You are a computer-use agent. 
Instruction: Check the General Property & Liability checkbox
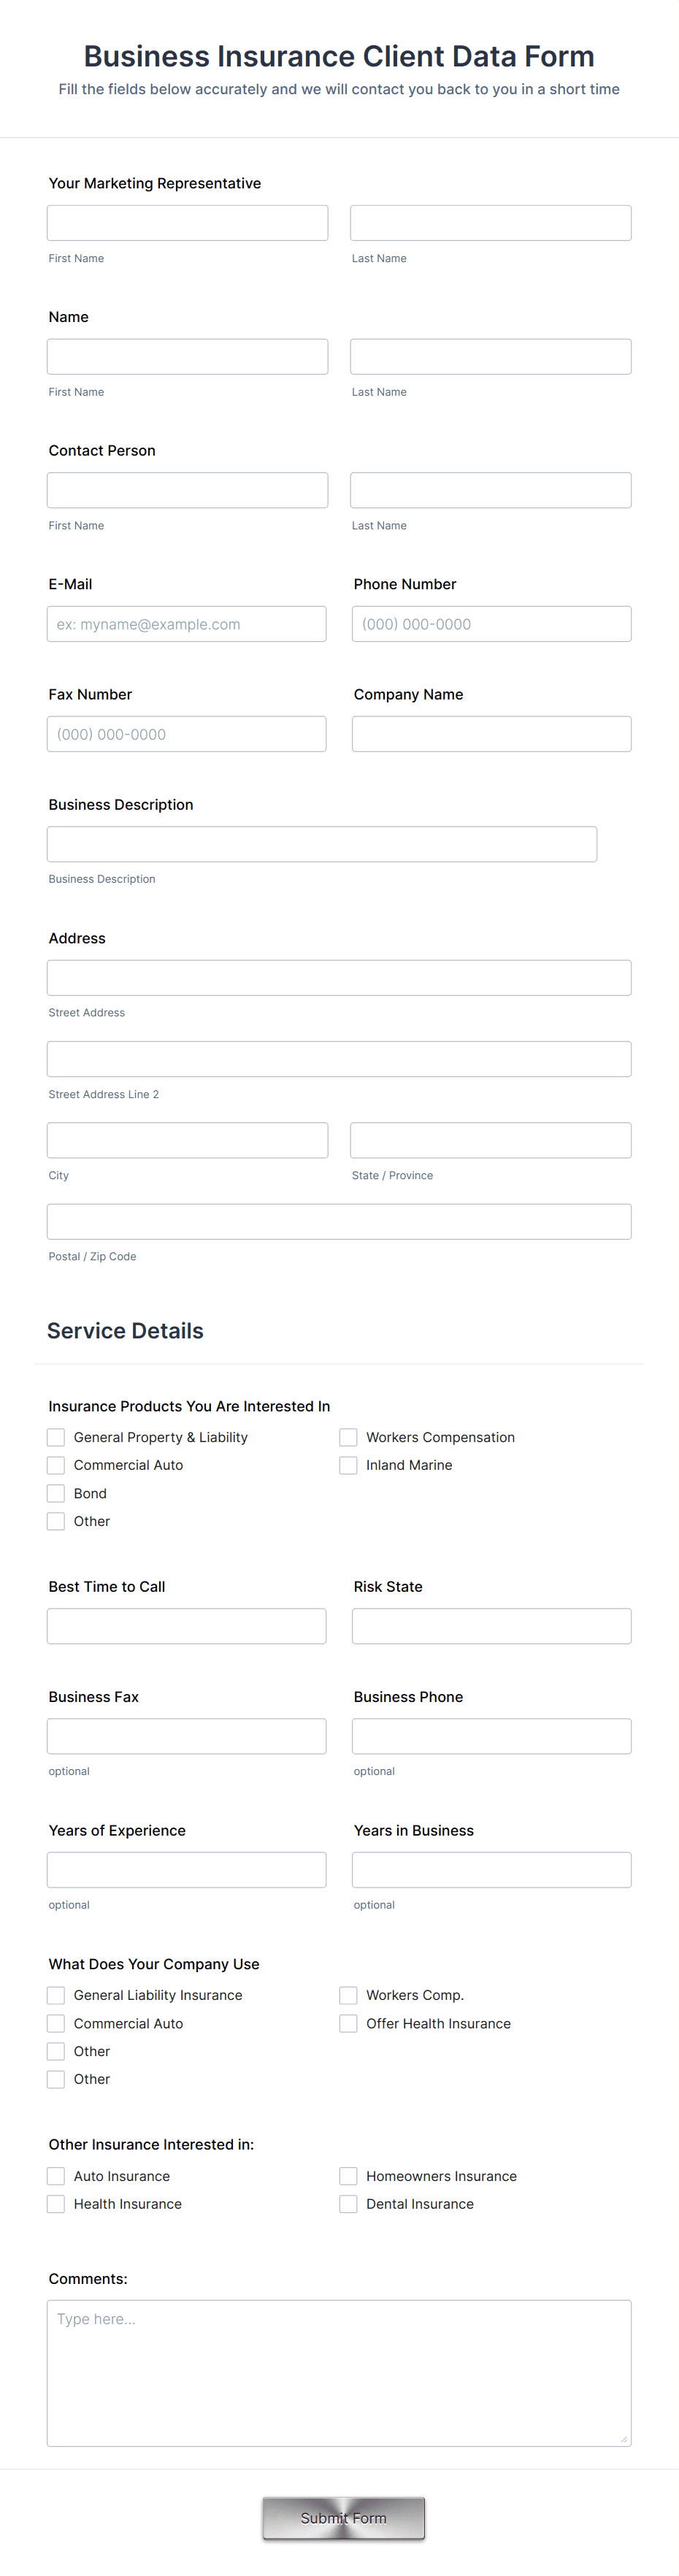tap(56, 1437)
